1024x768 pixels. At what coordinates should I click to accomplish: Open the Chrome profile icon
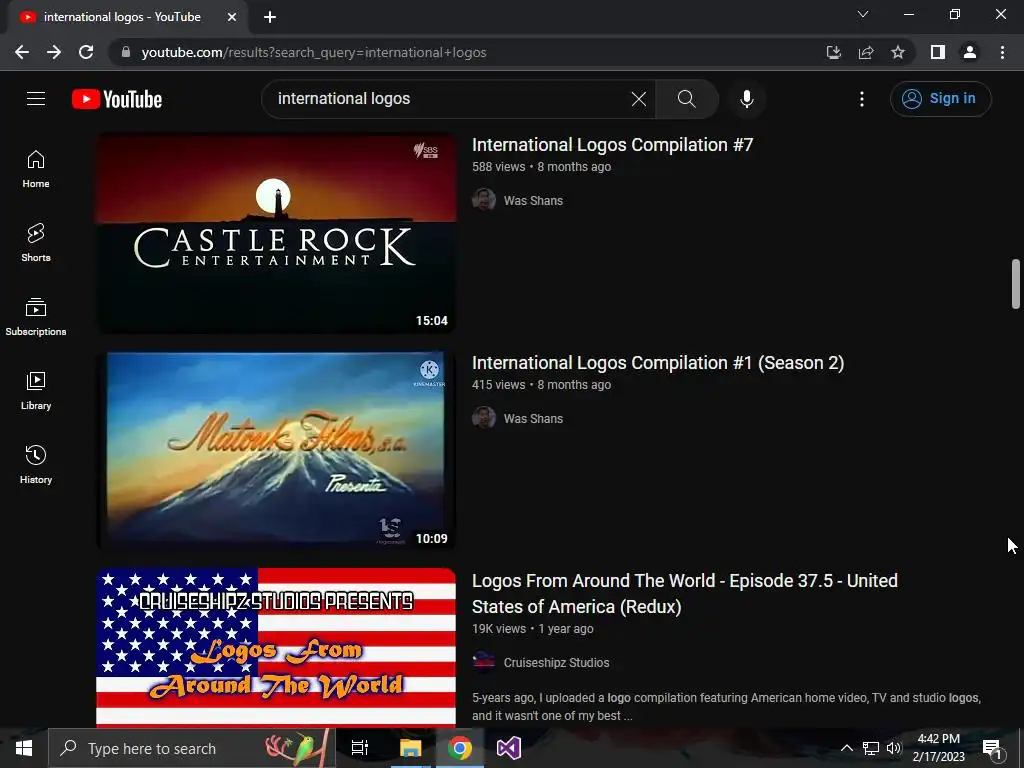tap(970, 52)
